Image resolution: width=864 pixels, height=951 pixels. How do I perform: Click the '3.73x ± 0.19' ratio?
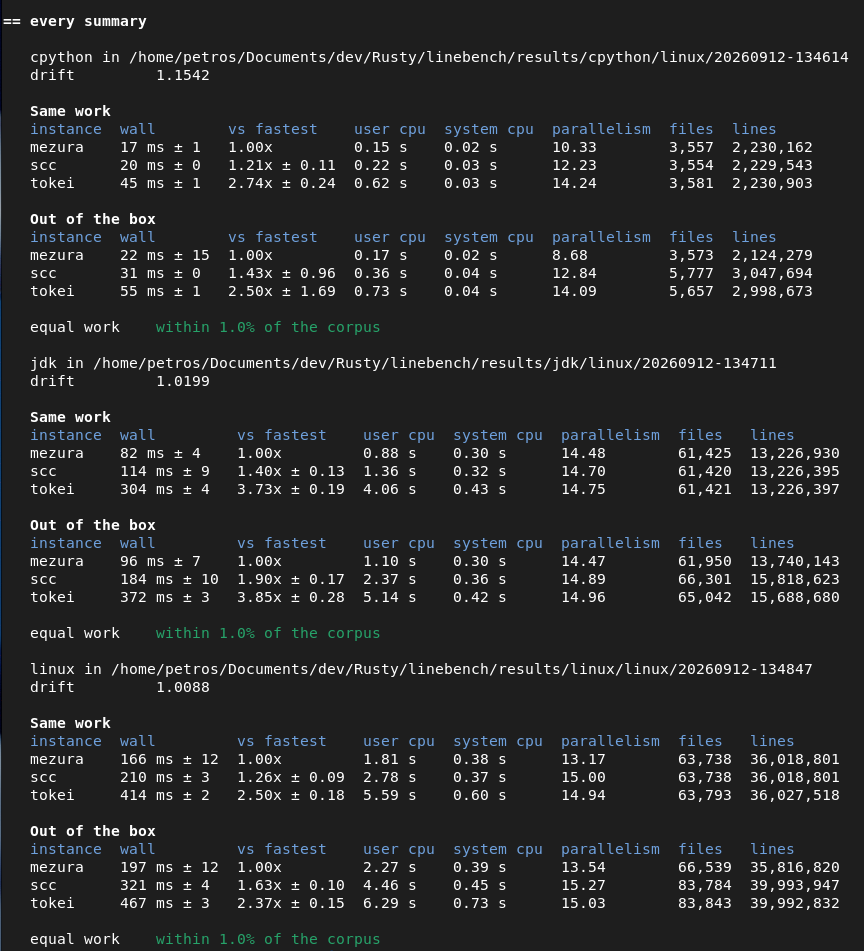click(290, 489)
